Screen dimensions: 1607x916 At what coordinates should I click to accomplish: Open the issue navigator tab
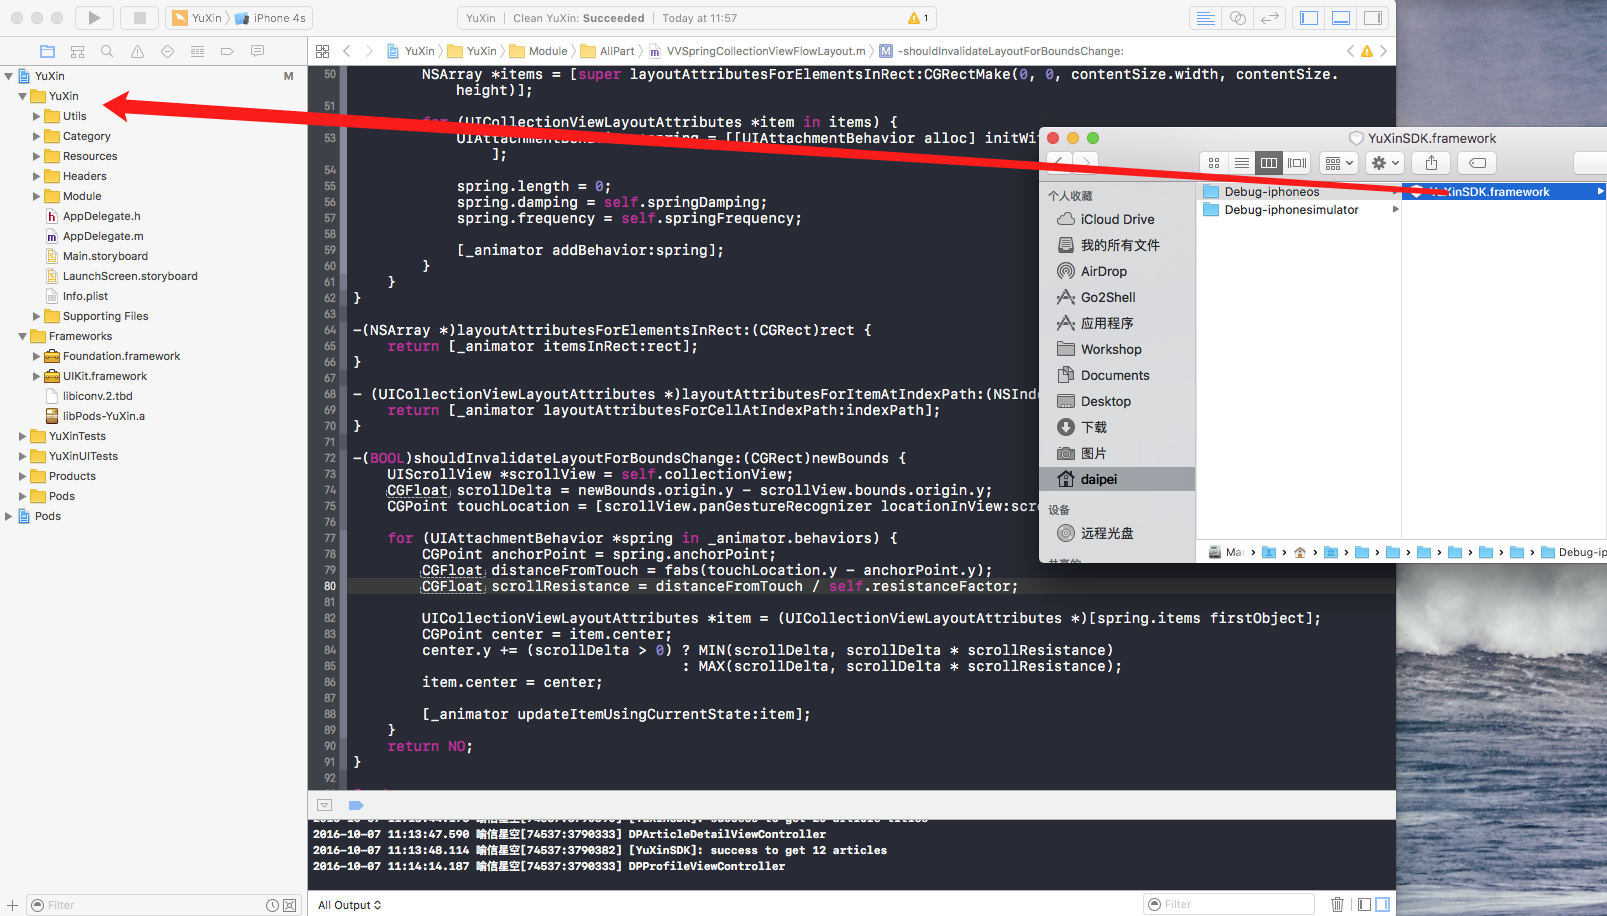(x=137, y=51)
